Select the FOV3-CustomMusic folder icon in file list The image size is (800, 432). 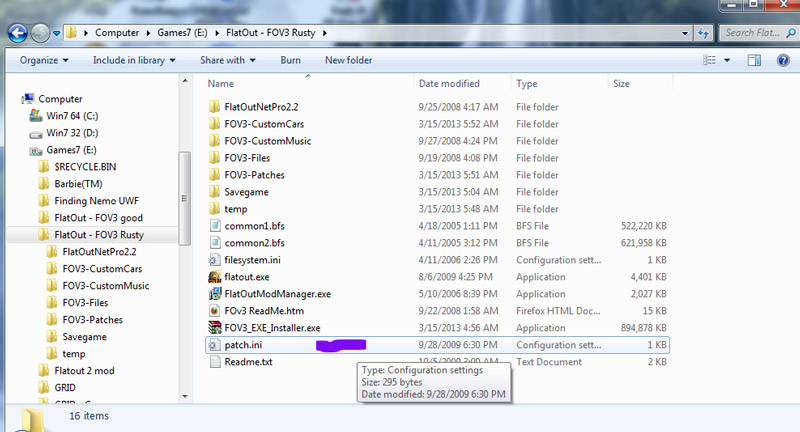[x=214, y=141]
